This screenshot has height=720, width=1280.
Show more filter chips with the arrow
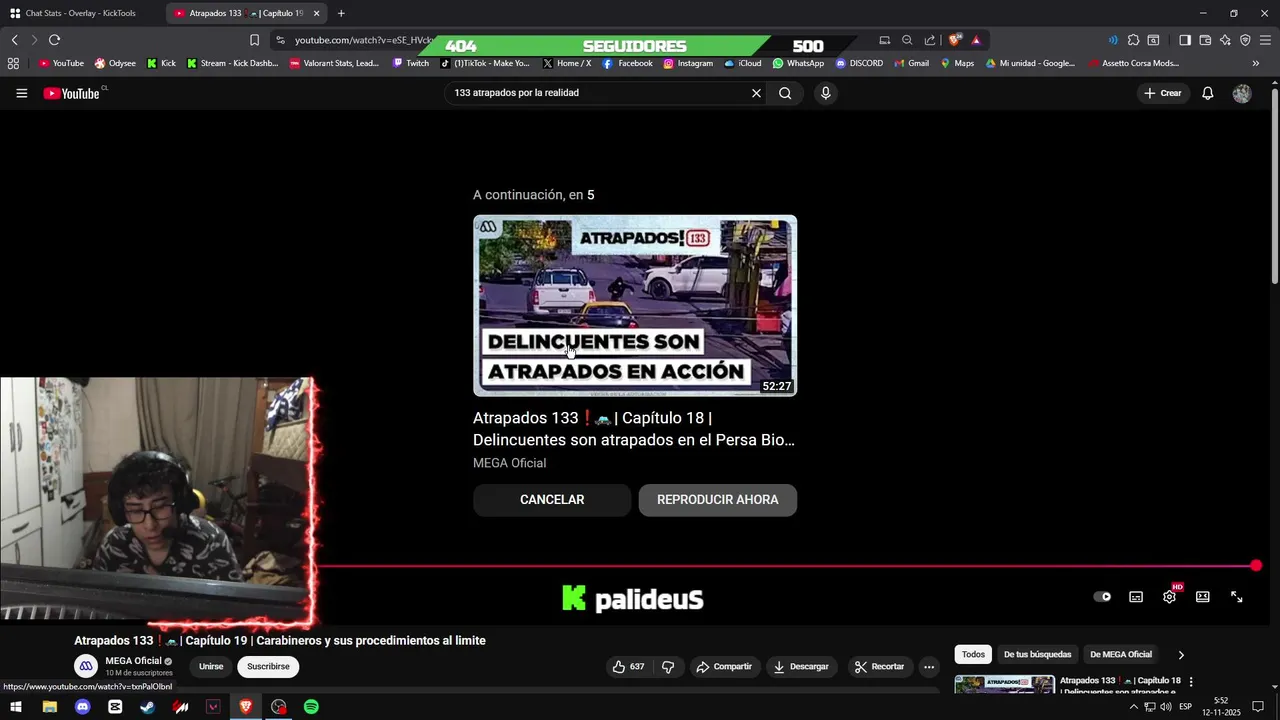pos(1181,655)
